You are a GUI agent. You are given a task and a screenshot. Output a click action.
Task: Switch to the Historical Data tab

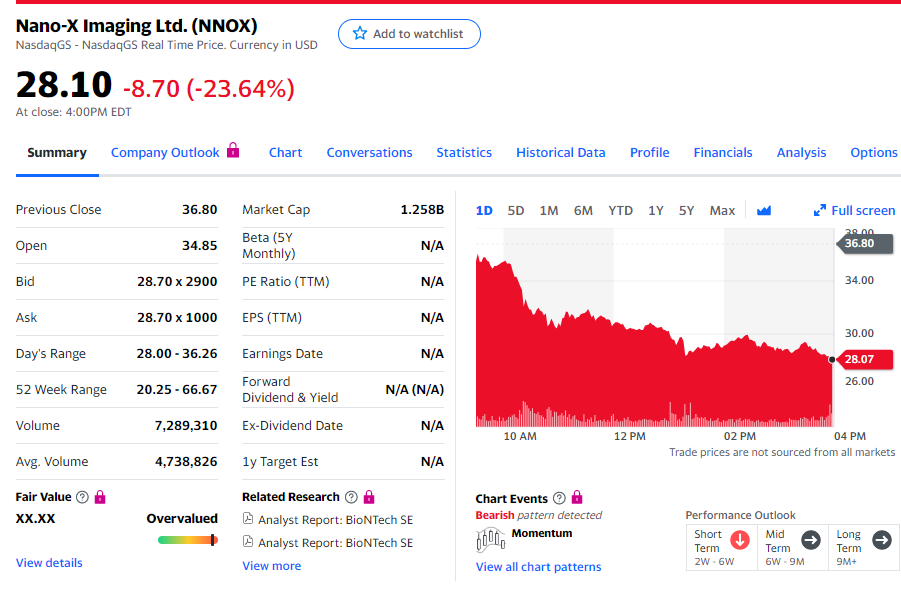click(560, 153)
